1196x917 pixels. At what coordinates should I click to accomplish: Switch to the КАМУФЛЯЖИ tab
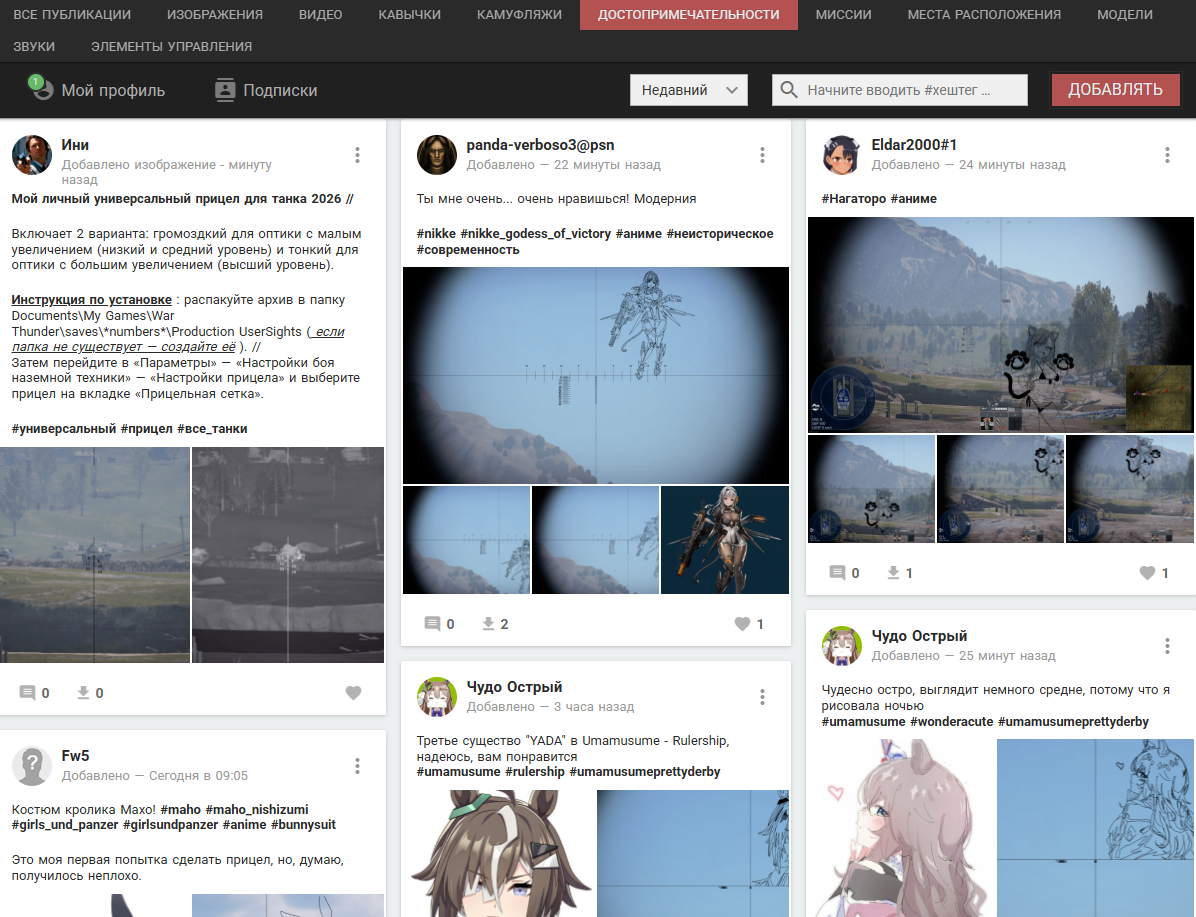pyautogui.click(x=519, y=14)
